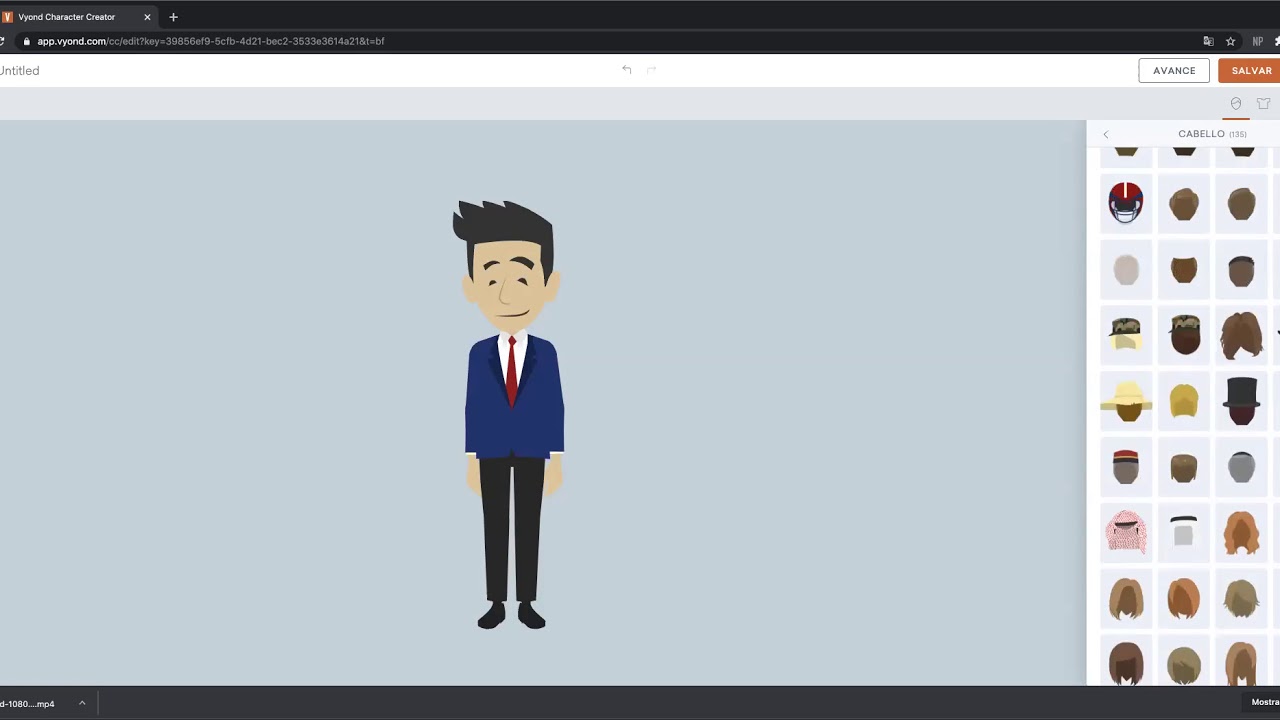View site security lock icon

click(x=26, y=41)
